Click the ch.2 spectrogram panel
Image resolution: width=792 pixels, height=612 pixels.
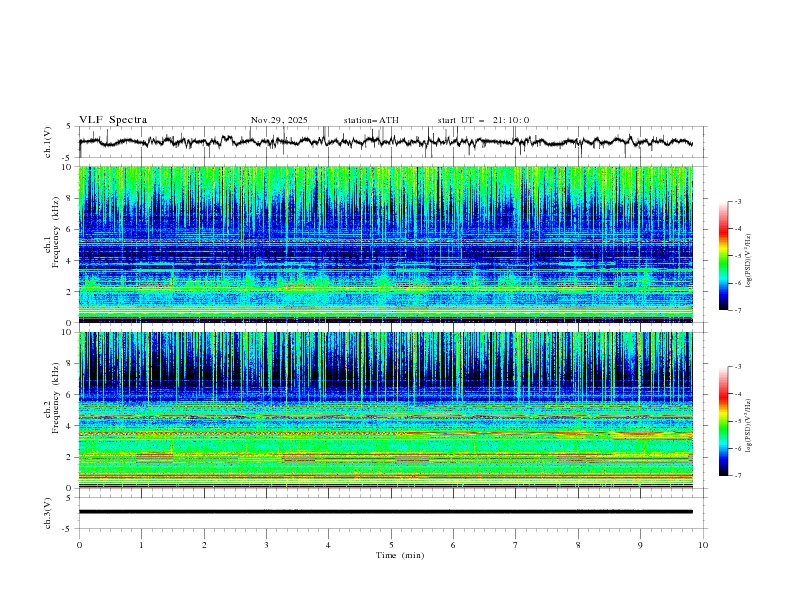385,410
